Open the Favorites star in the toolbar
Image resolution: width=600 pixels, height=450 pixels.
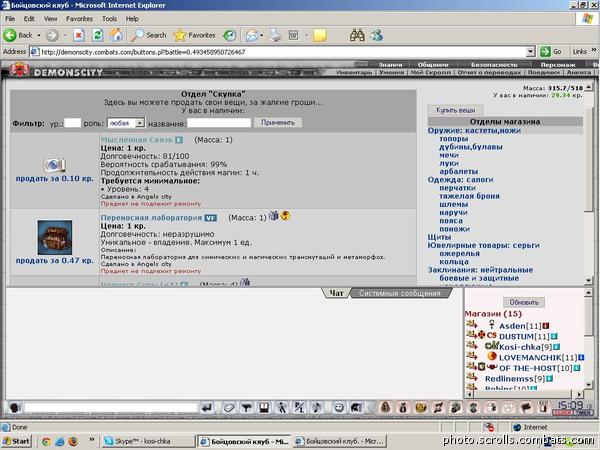pos(194,35)
